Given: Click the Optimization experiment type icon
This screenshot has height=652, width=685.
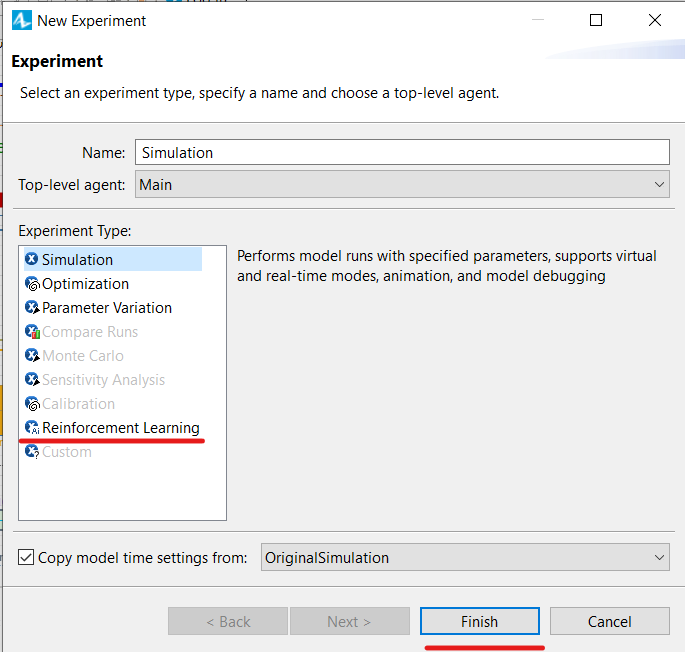Looking at the screenshot, I should pos(32,284).
